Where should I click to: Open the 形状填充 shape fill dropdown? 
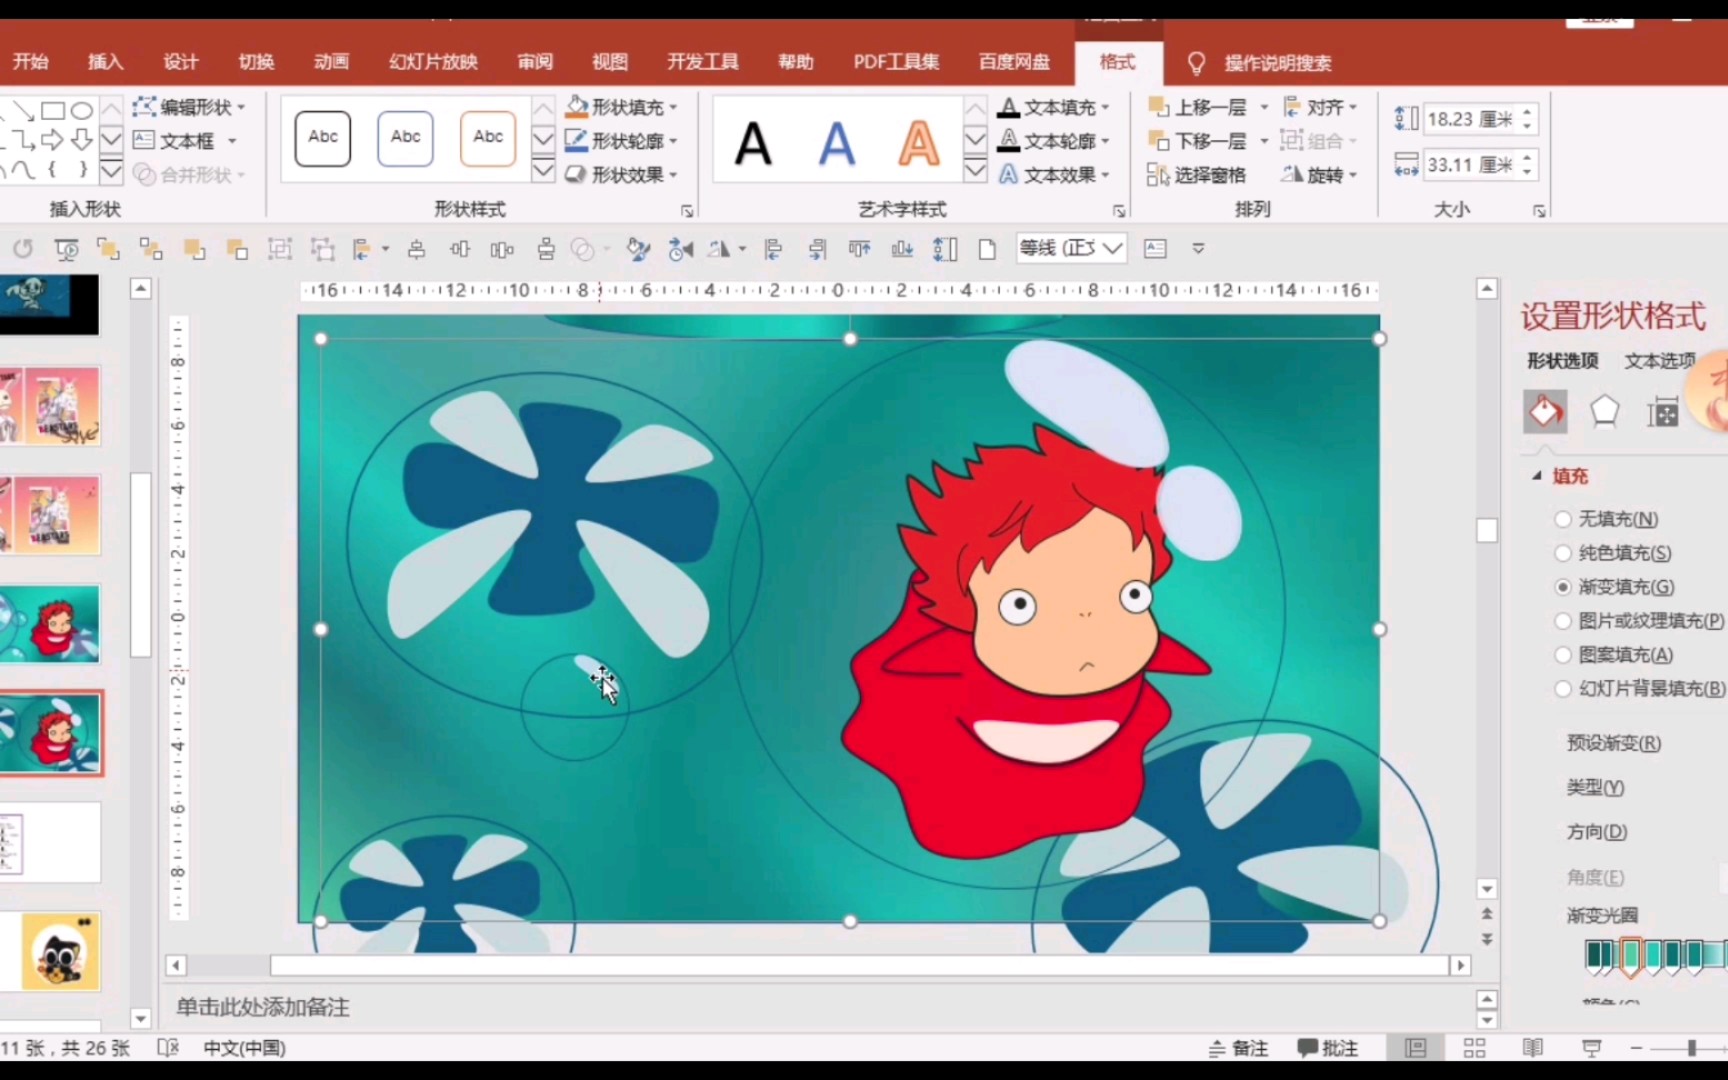pos(621,107)
